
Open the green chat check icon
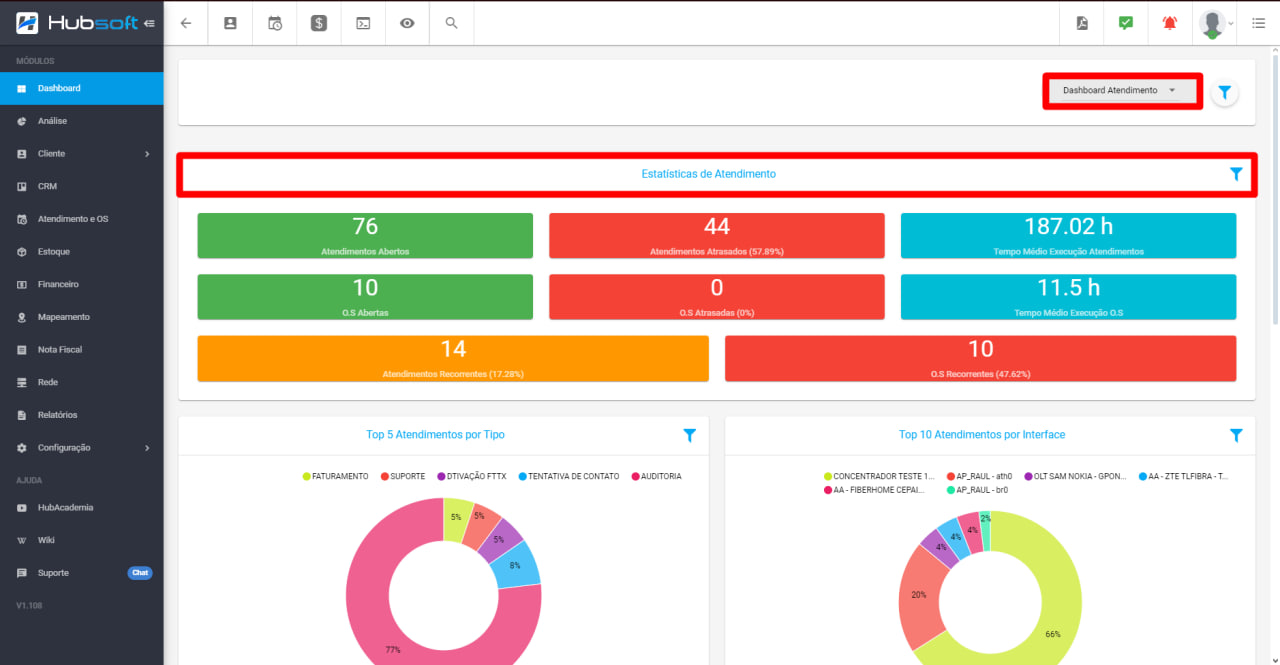click(1126, 23)
